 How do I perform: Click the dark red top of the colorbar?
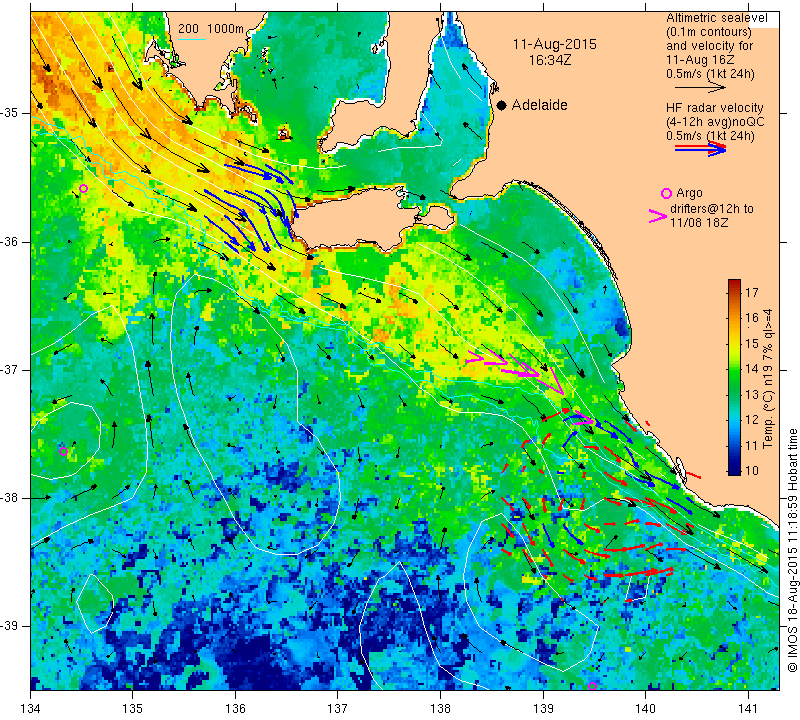pos(734,283)
